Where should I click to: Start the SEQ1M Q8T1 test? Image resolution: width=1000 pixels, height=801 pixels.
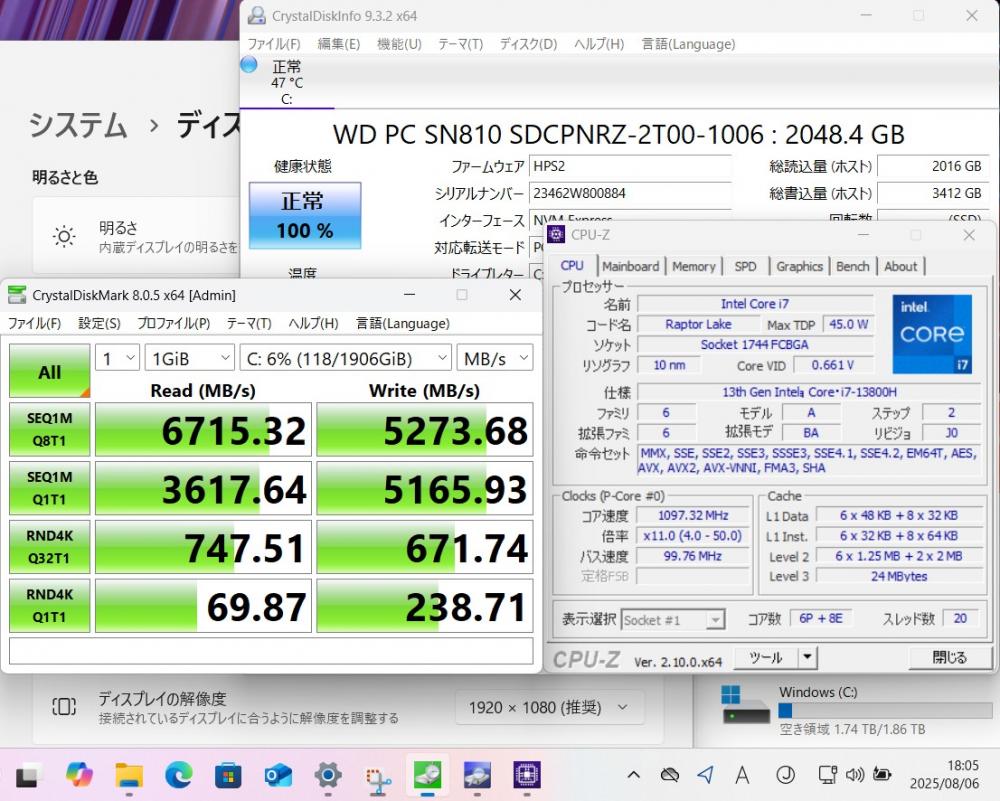[49, 429]
